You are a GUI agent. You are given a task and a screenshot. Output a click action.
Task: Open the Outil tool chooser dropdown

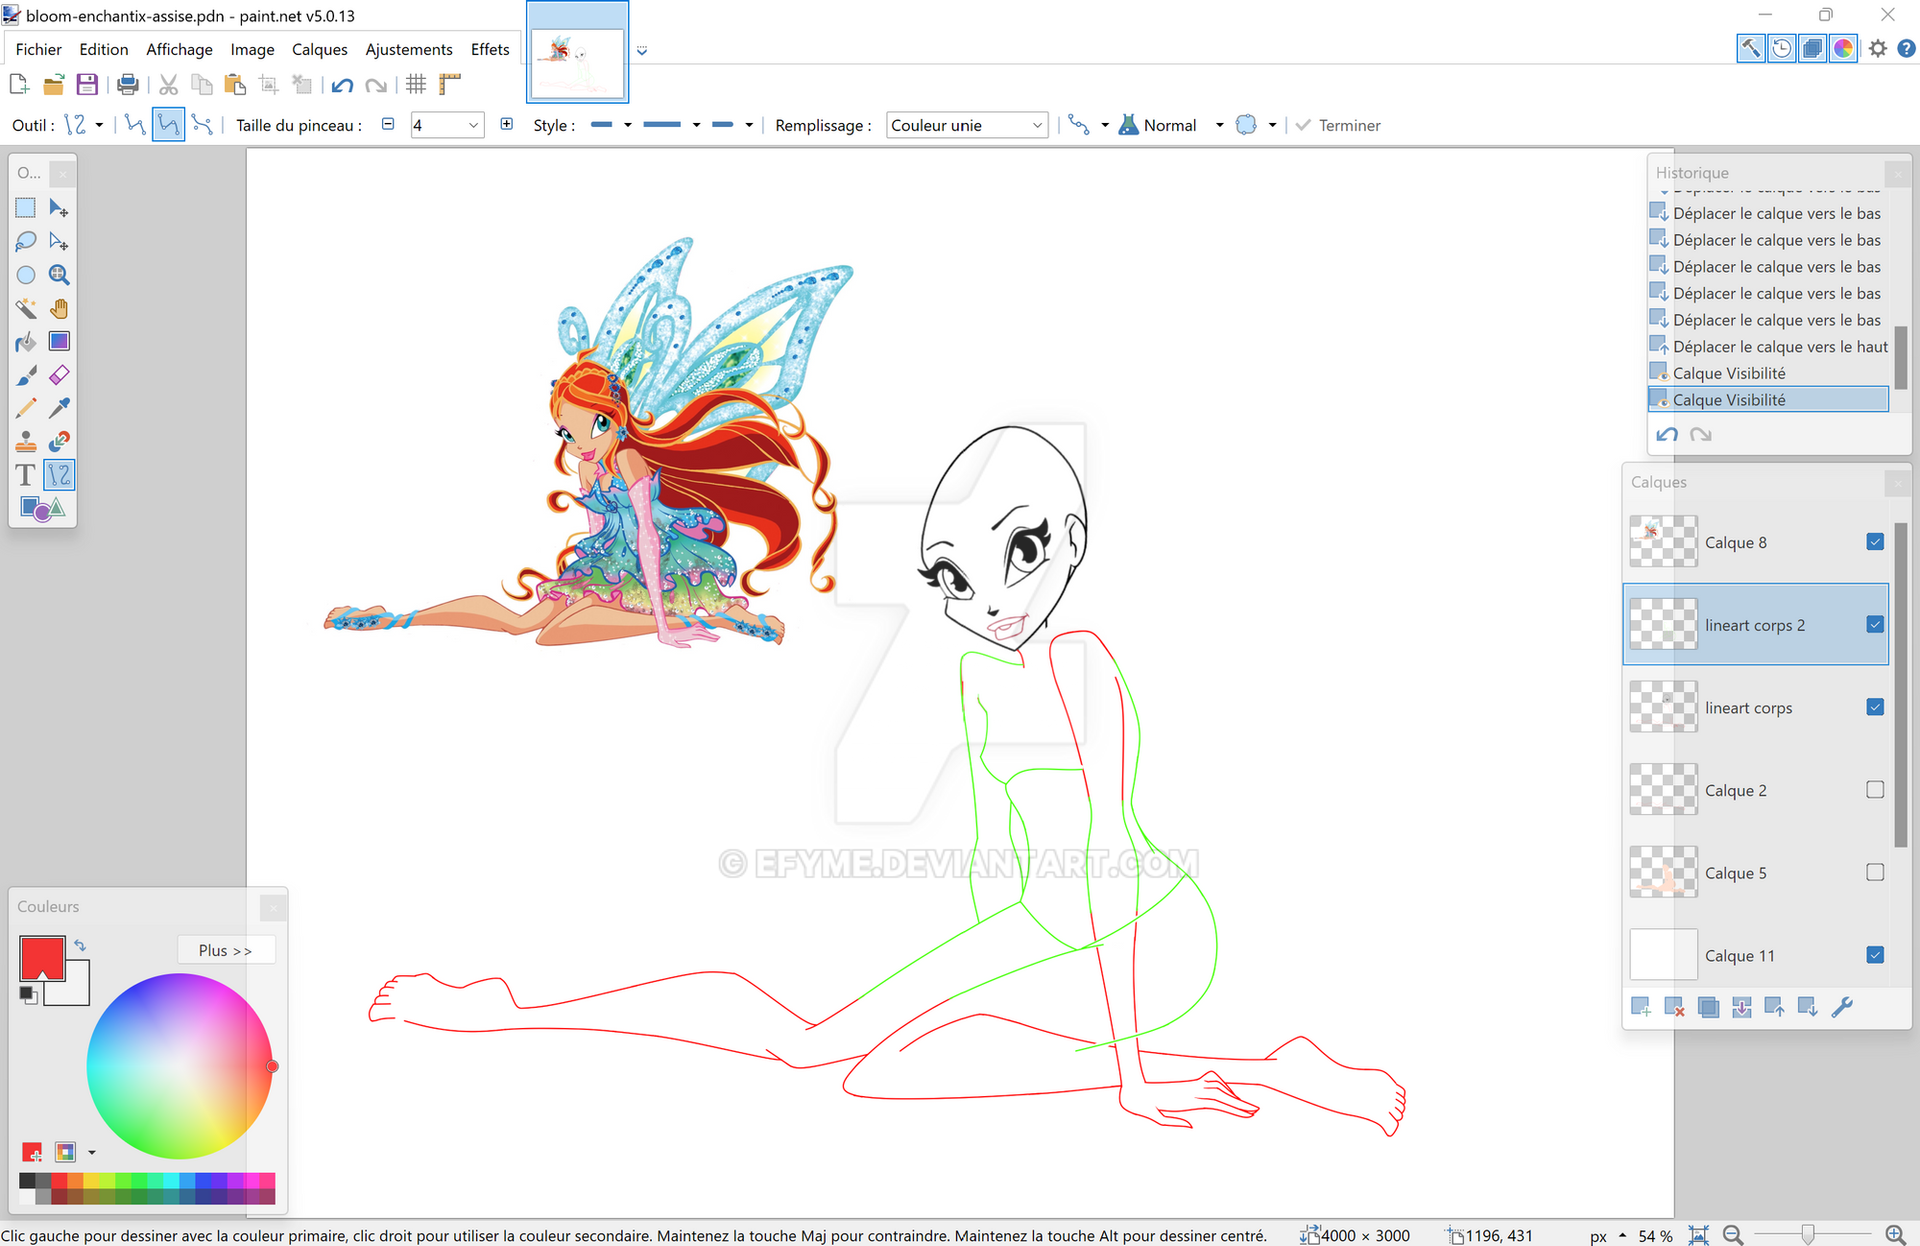(x=85, y=125)
